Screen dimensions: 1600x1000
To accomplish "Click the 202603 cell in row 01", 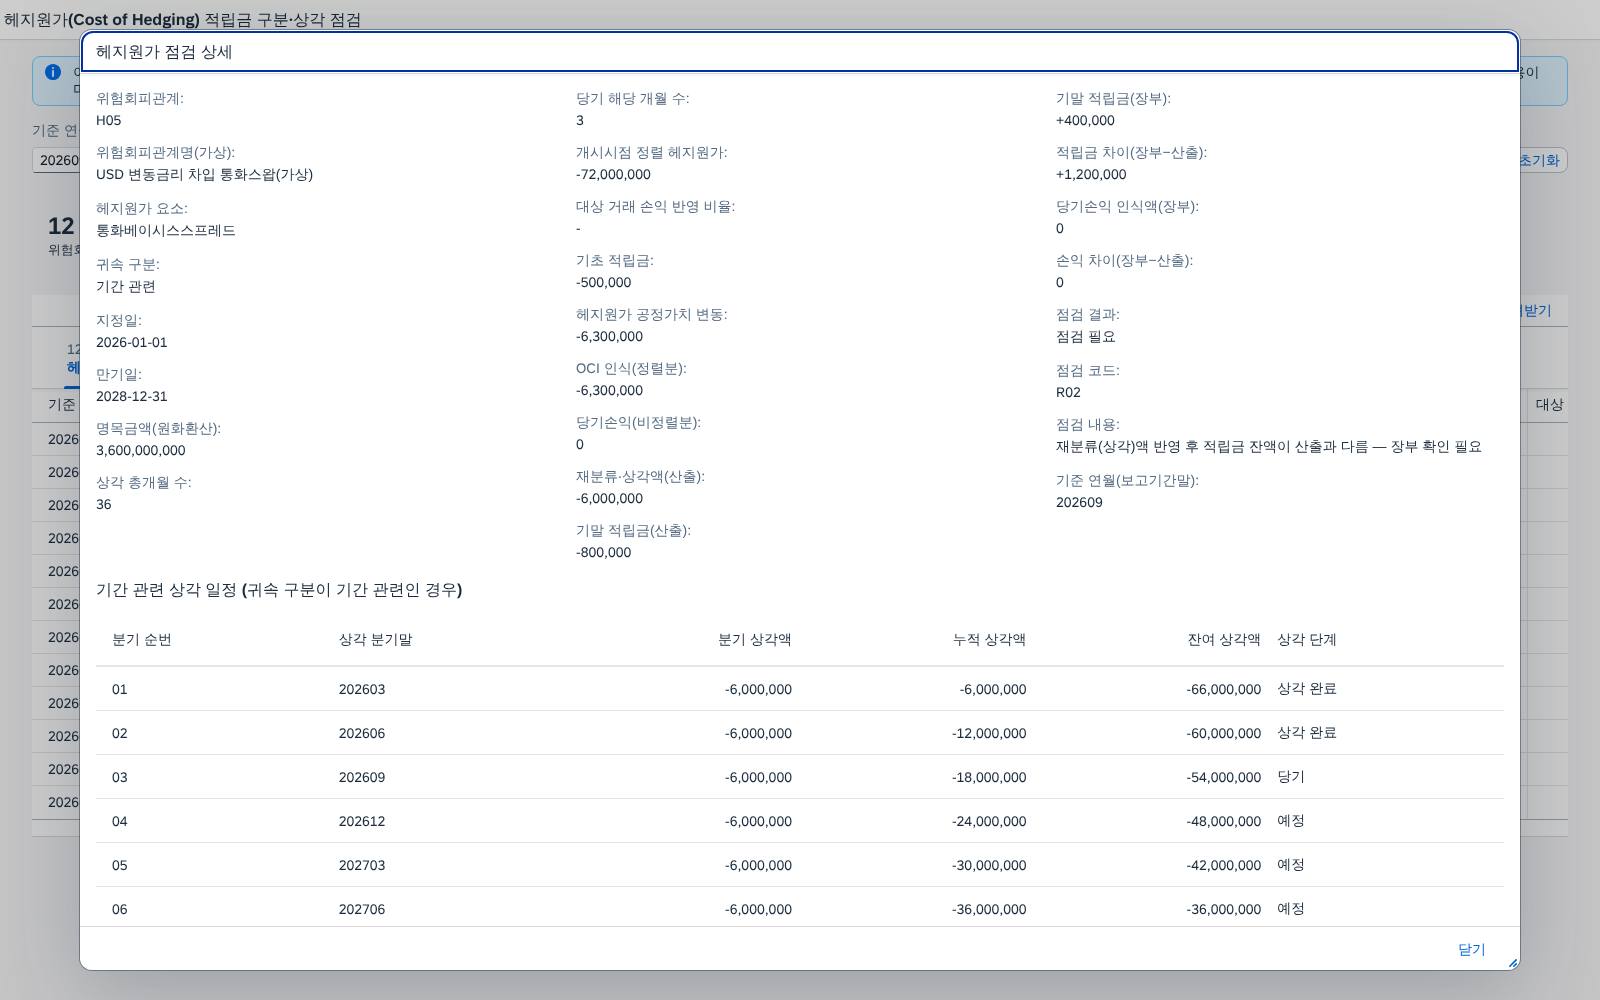I will click(362, 689).
